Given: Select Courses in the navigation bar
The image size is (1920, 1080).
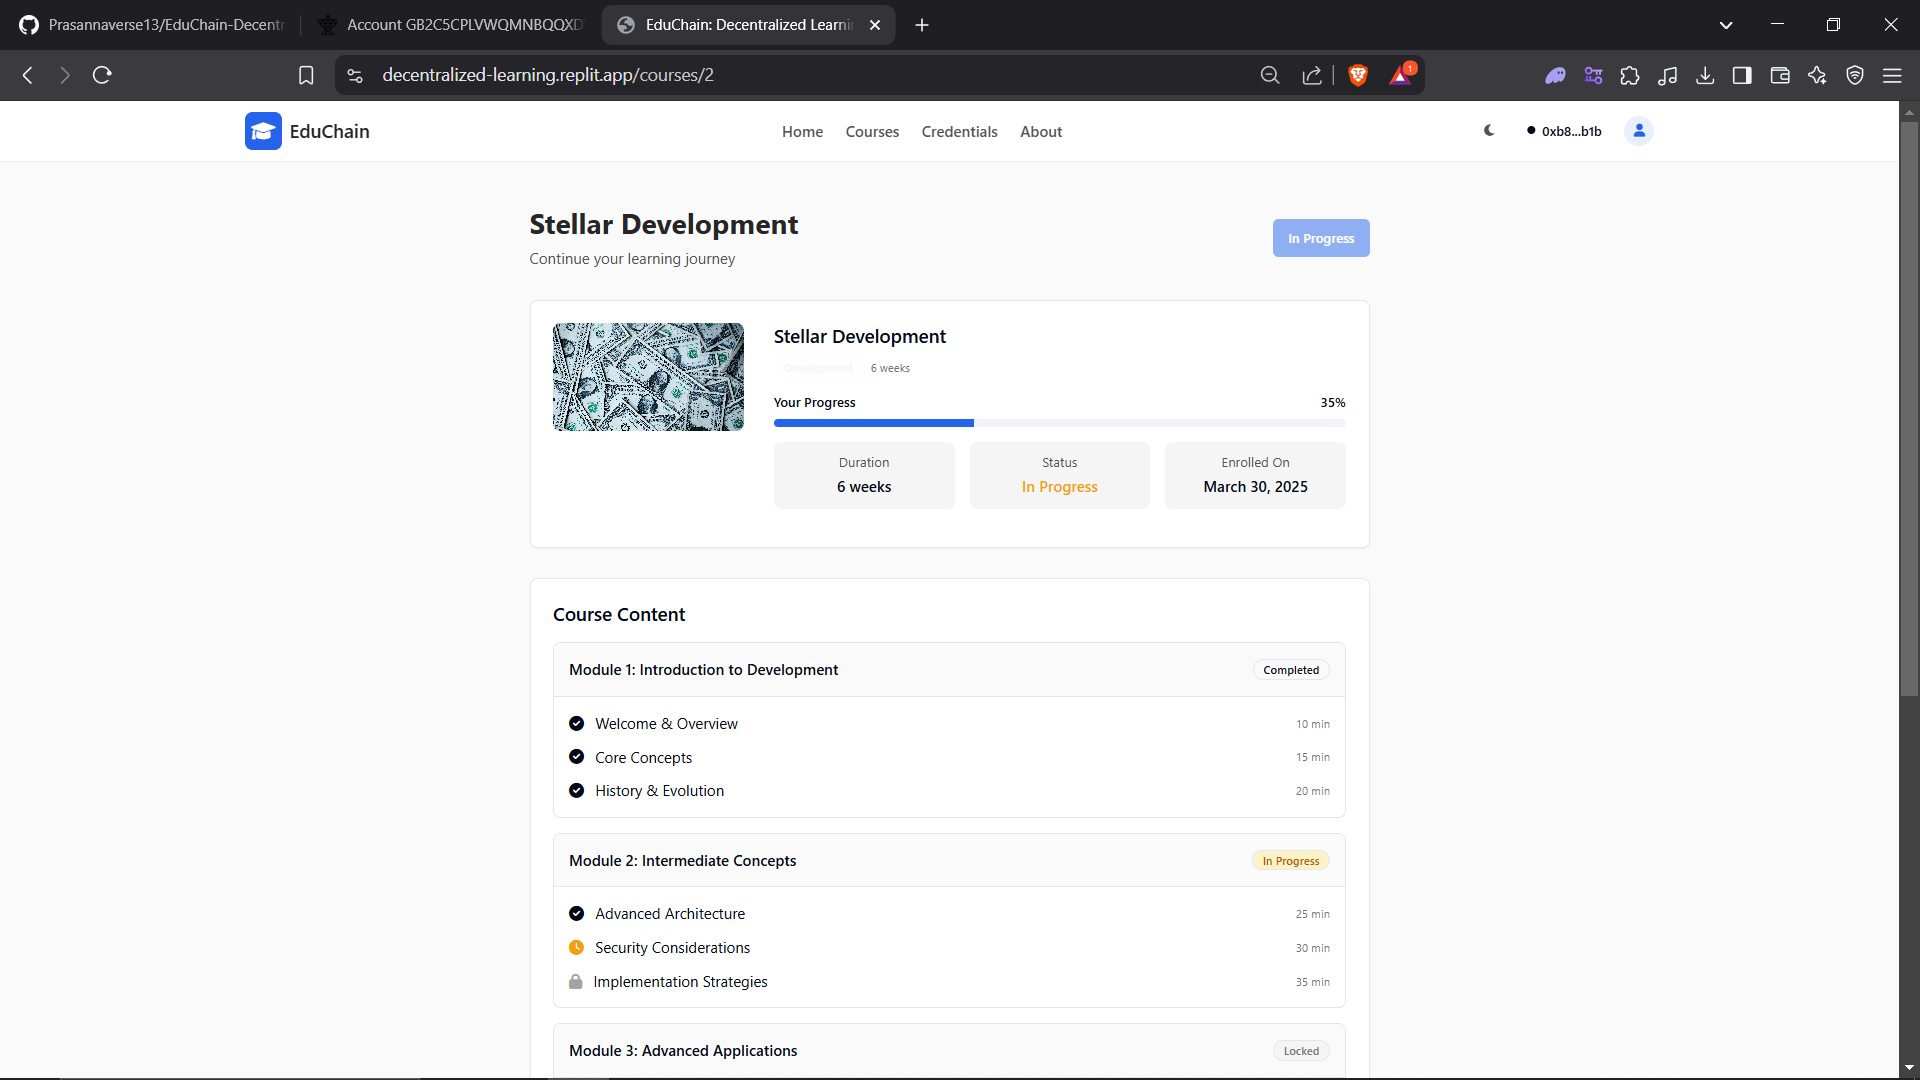Looking at the screenshot, I should pyautogui.click(x=872, y=131).
